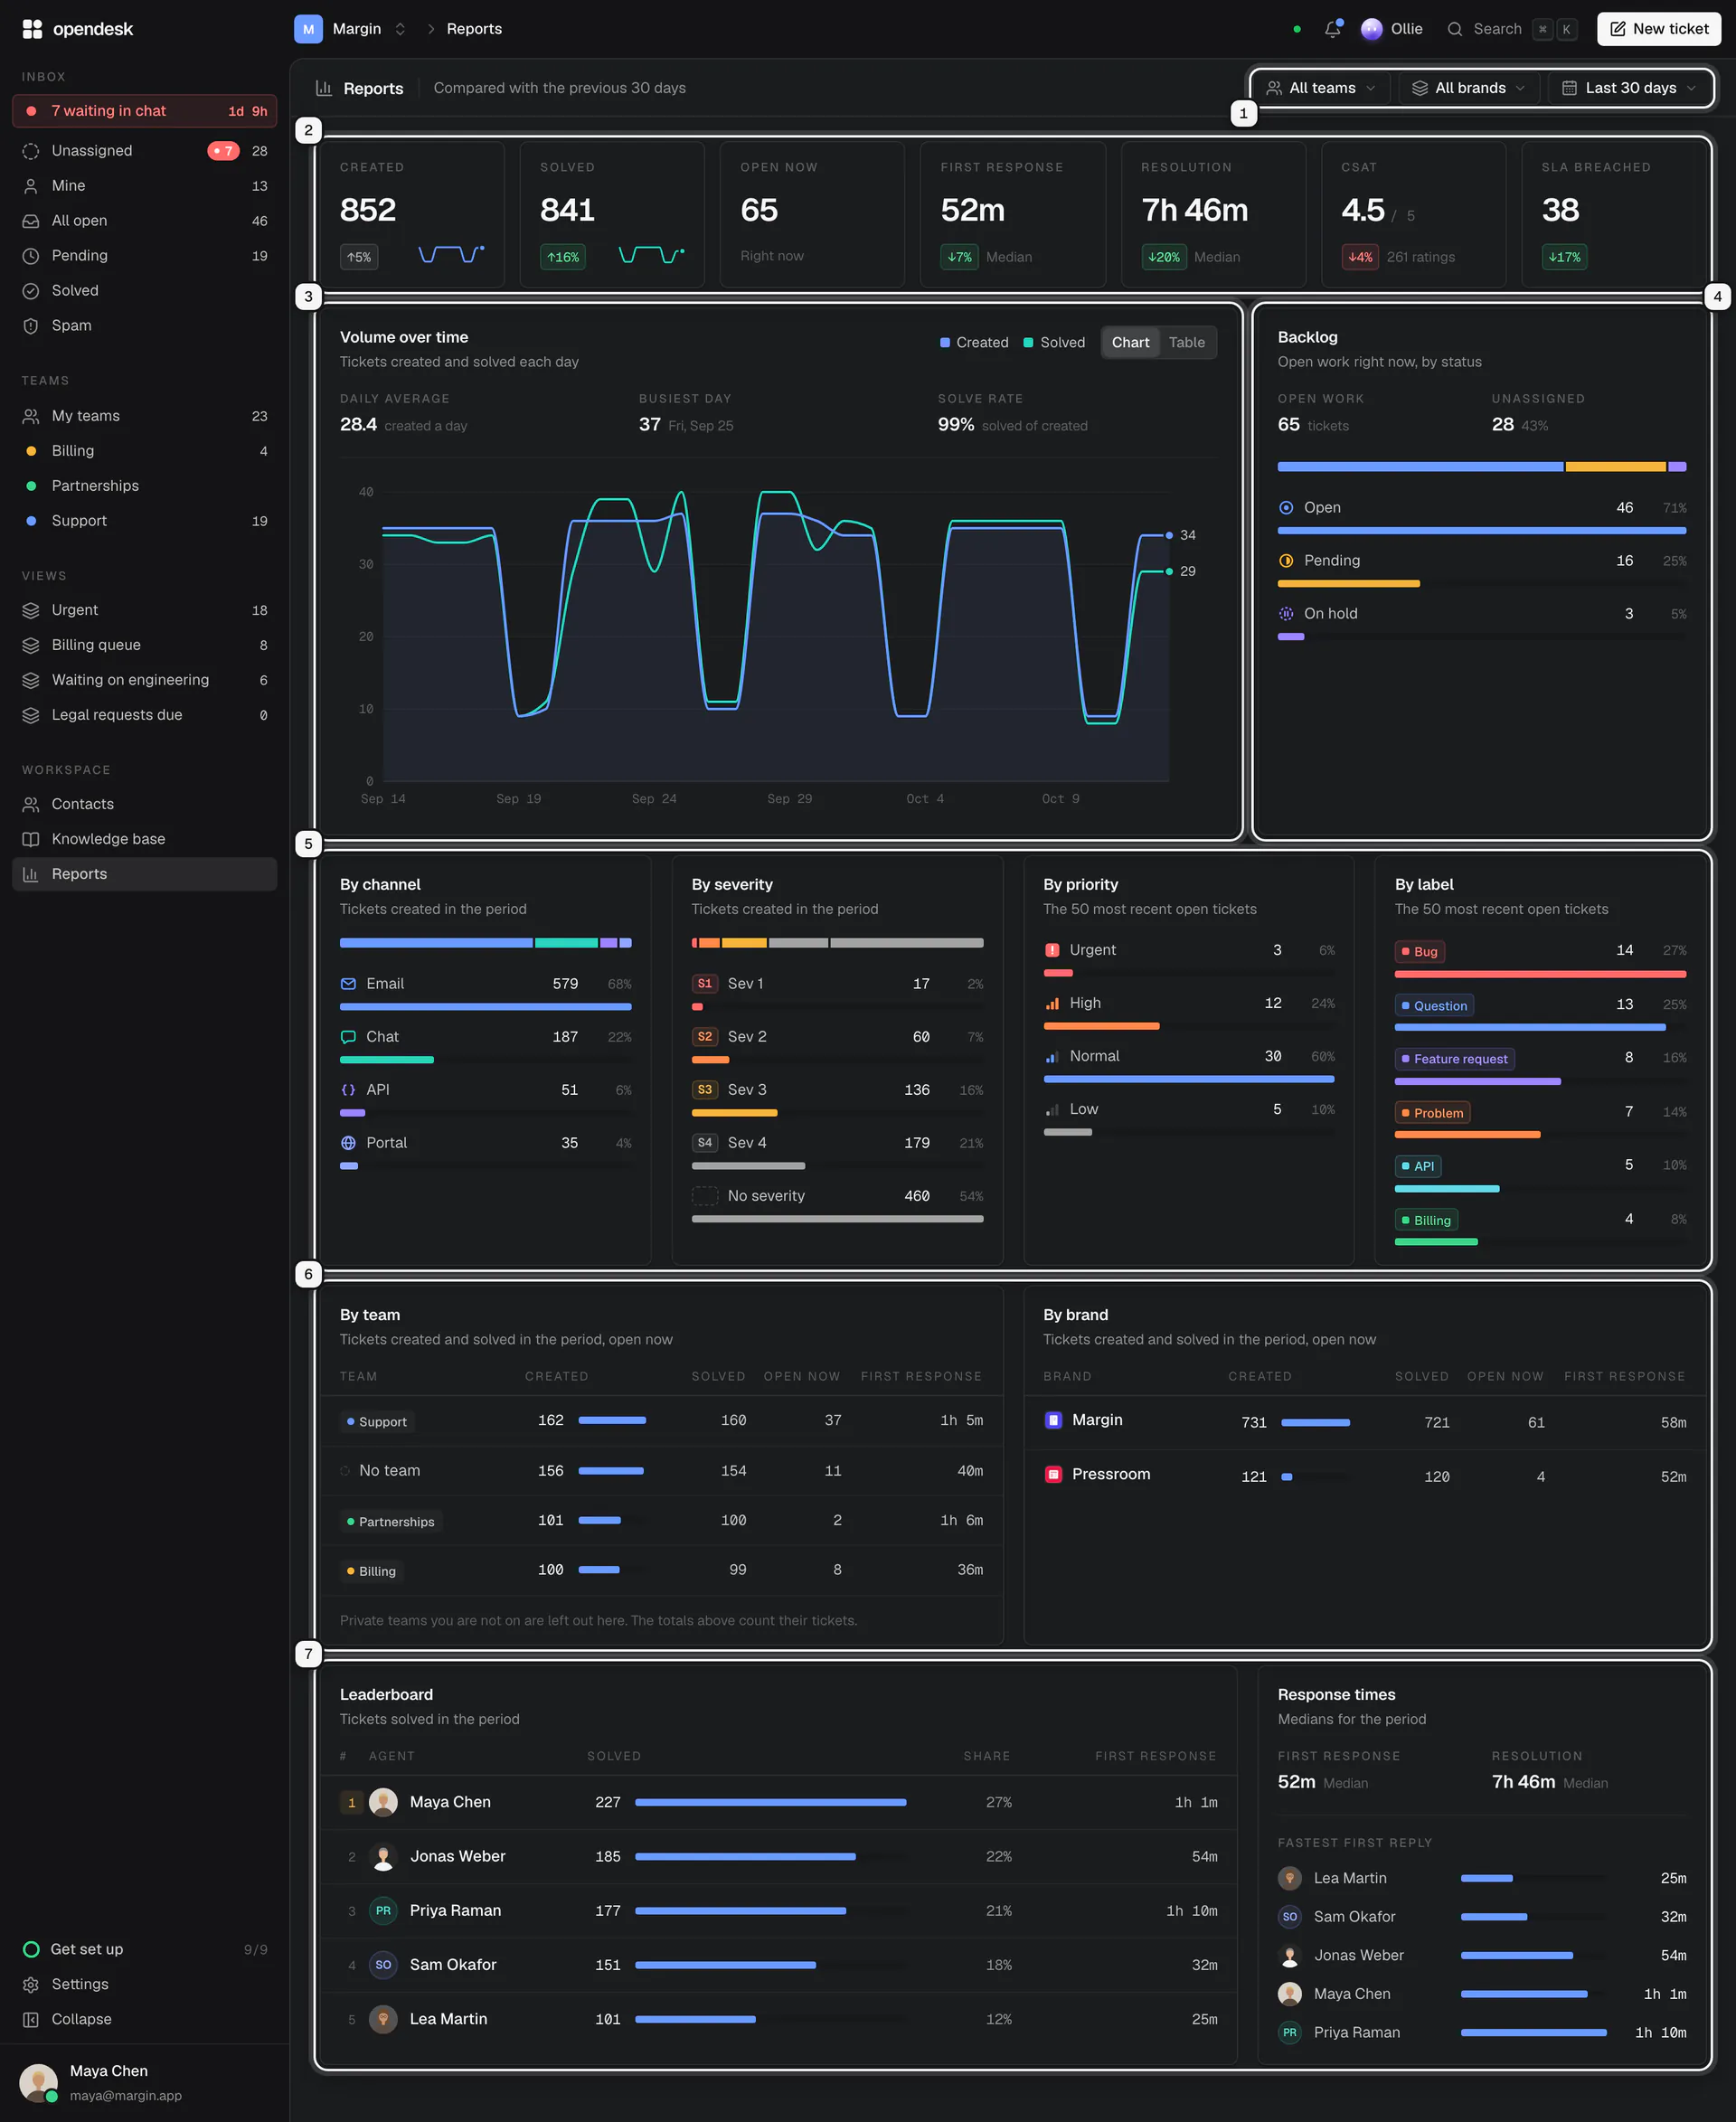
Task: Click Maya Chen profile at sidebar bottom
Action: pyautogui.click(x=144, y=2082)
